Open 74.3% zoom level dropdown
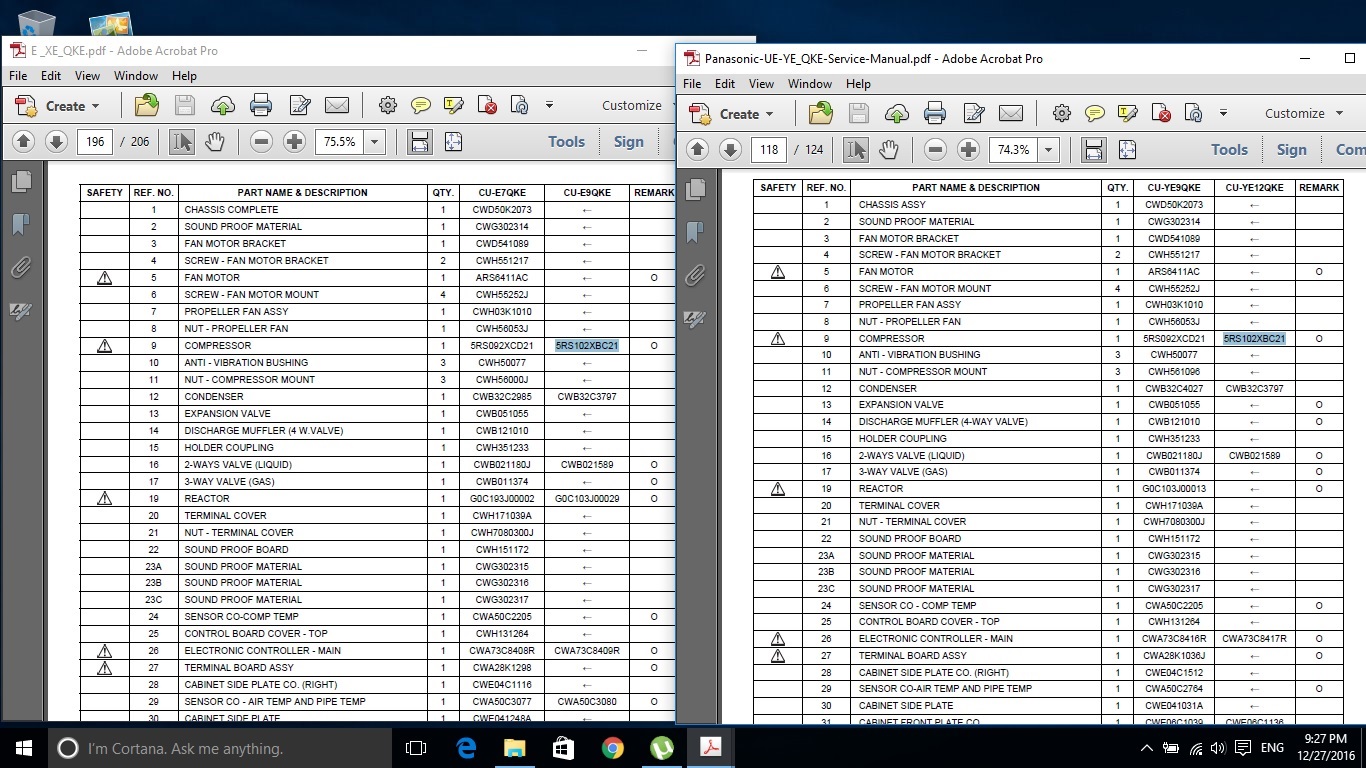The image size is (1366, 768). pyautogui.click(x=1049, y=150)
